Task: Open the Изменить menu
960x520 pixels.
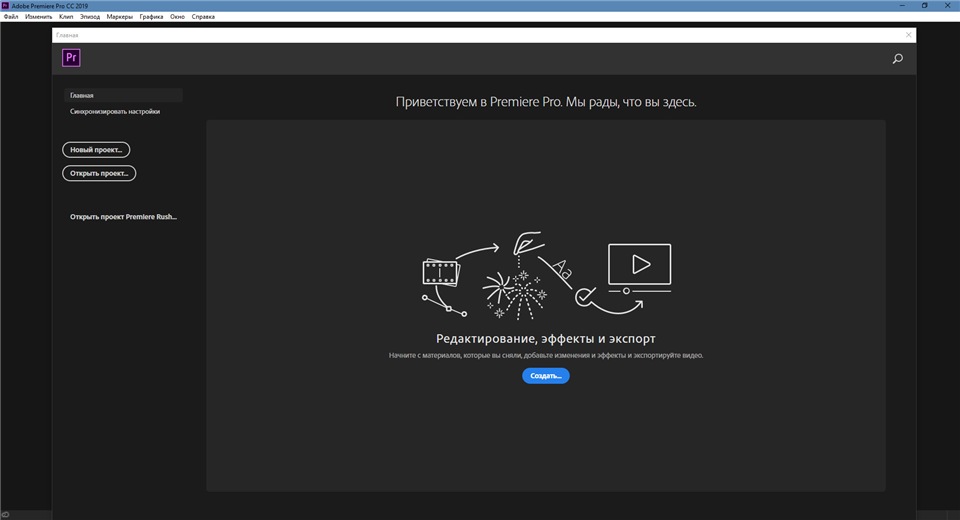Action: coord(39,17)
